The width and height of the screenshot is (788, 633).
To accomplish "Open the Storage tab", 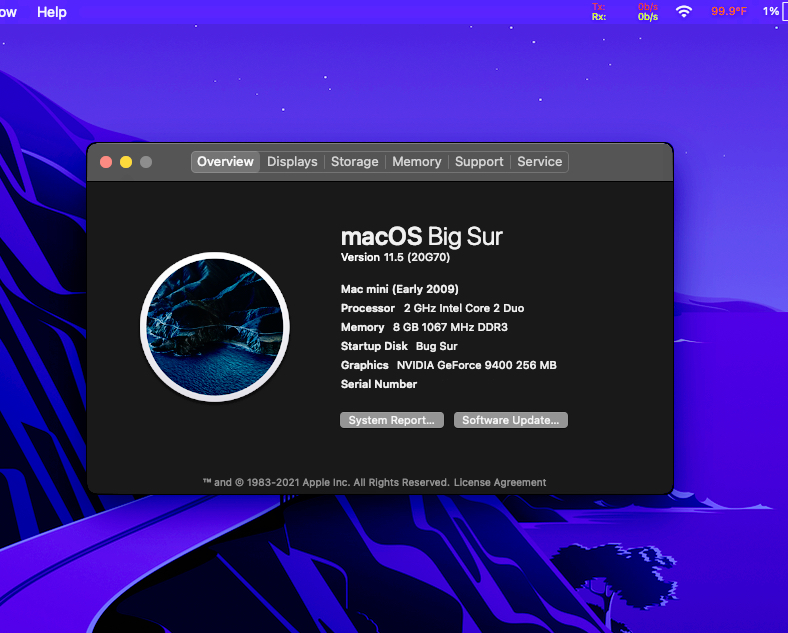I will click(354, 162).
